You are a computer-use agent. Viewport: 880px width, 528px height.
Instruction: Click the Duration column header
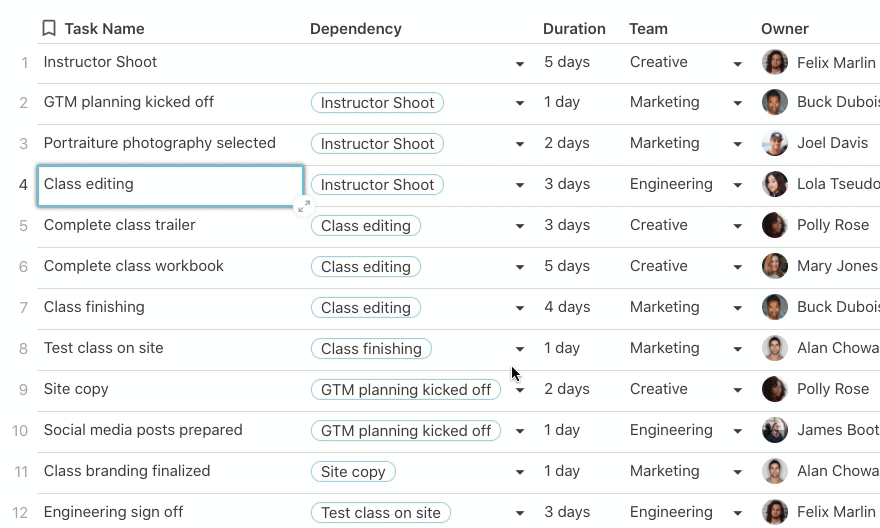(x=574, y=29)
